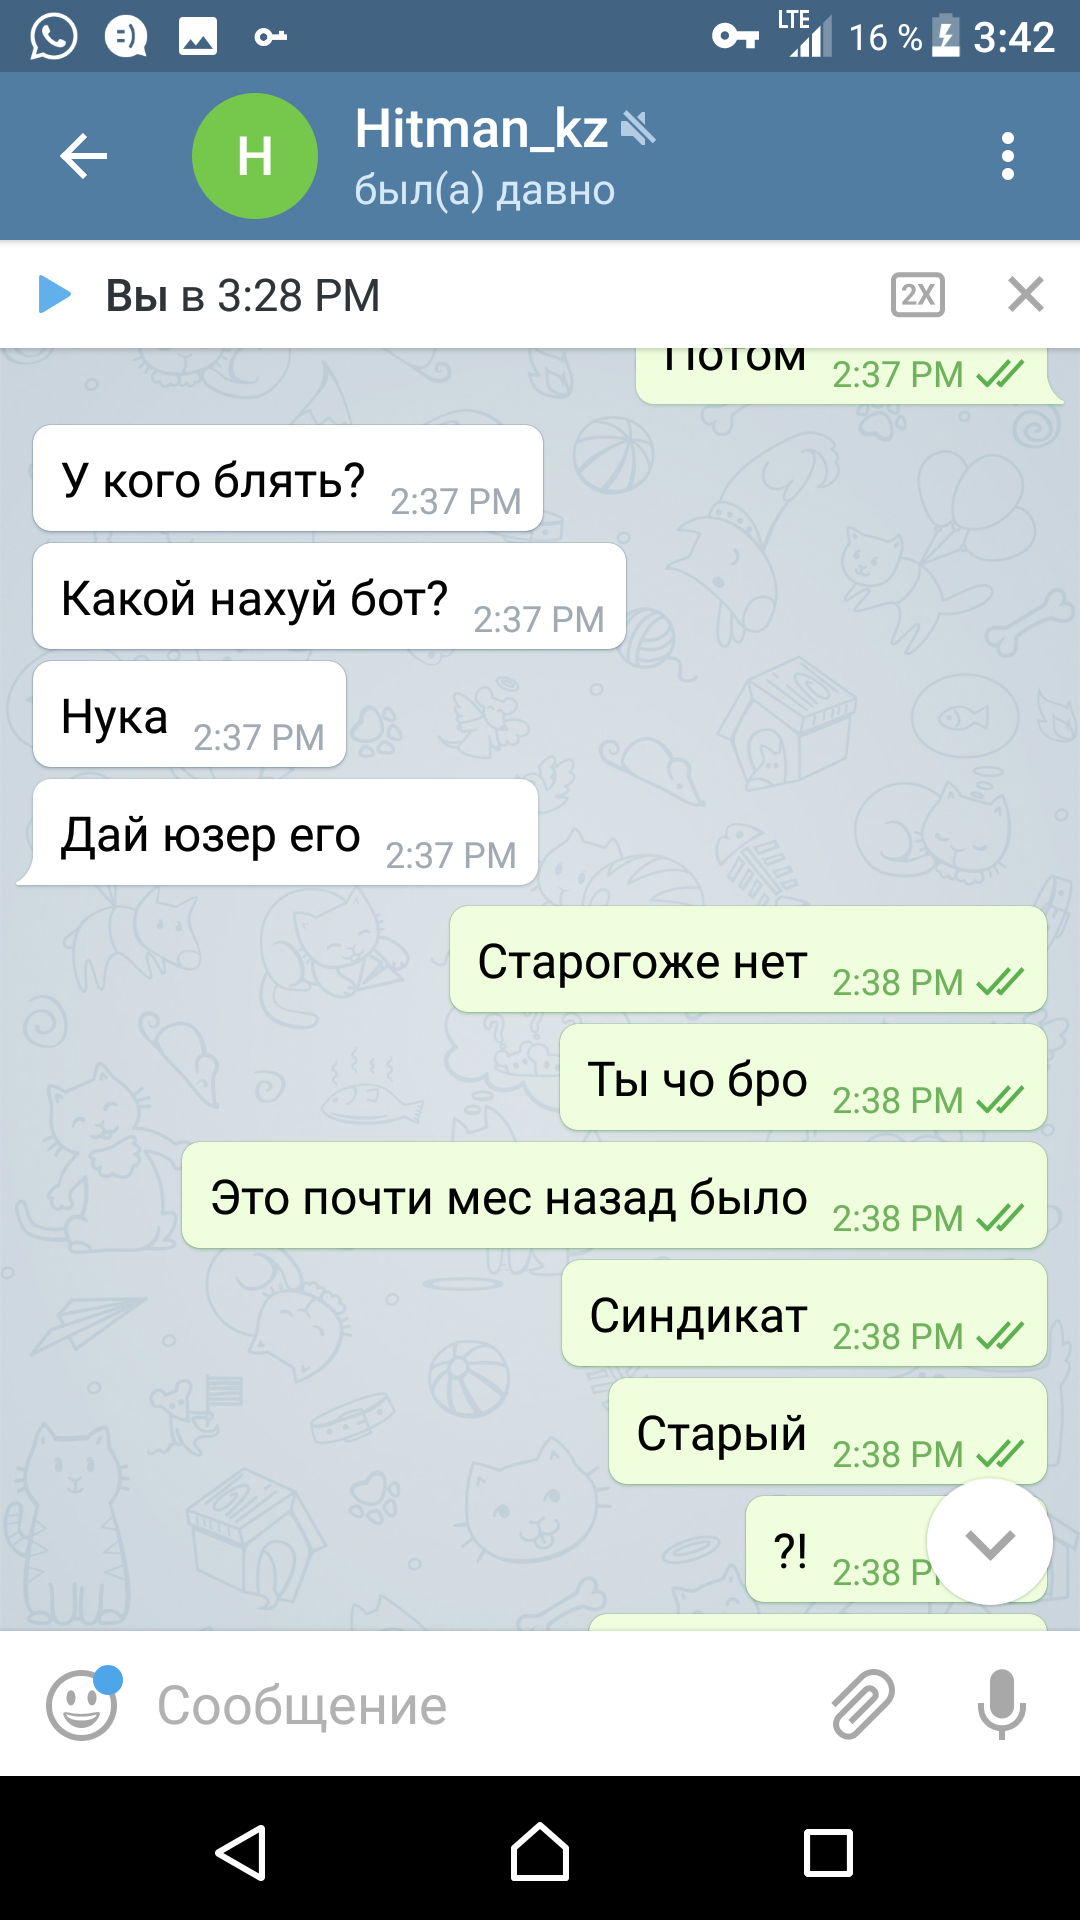Select the message 'Это почти мес назад было'
Viewport: 1080px width, 1920px height.
click(614, 1196)
